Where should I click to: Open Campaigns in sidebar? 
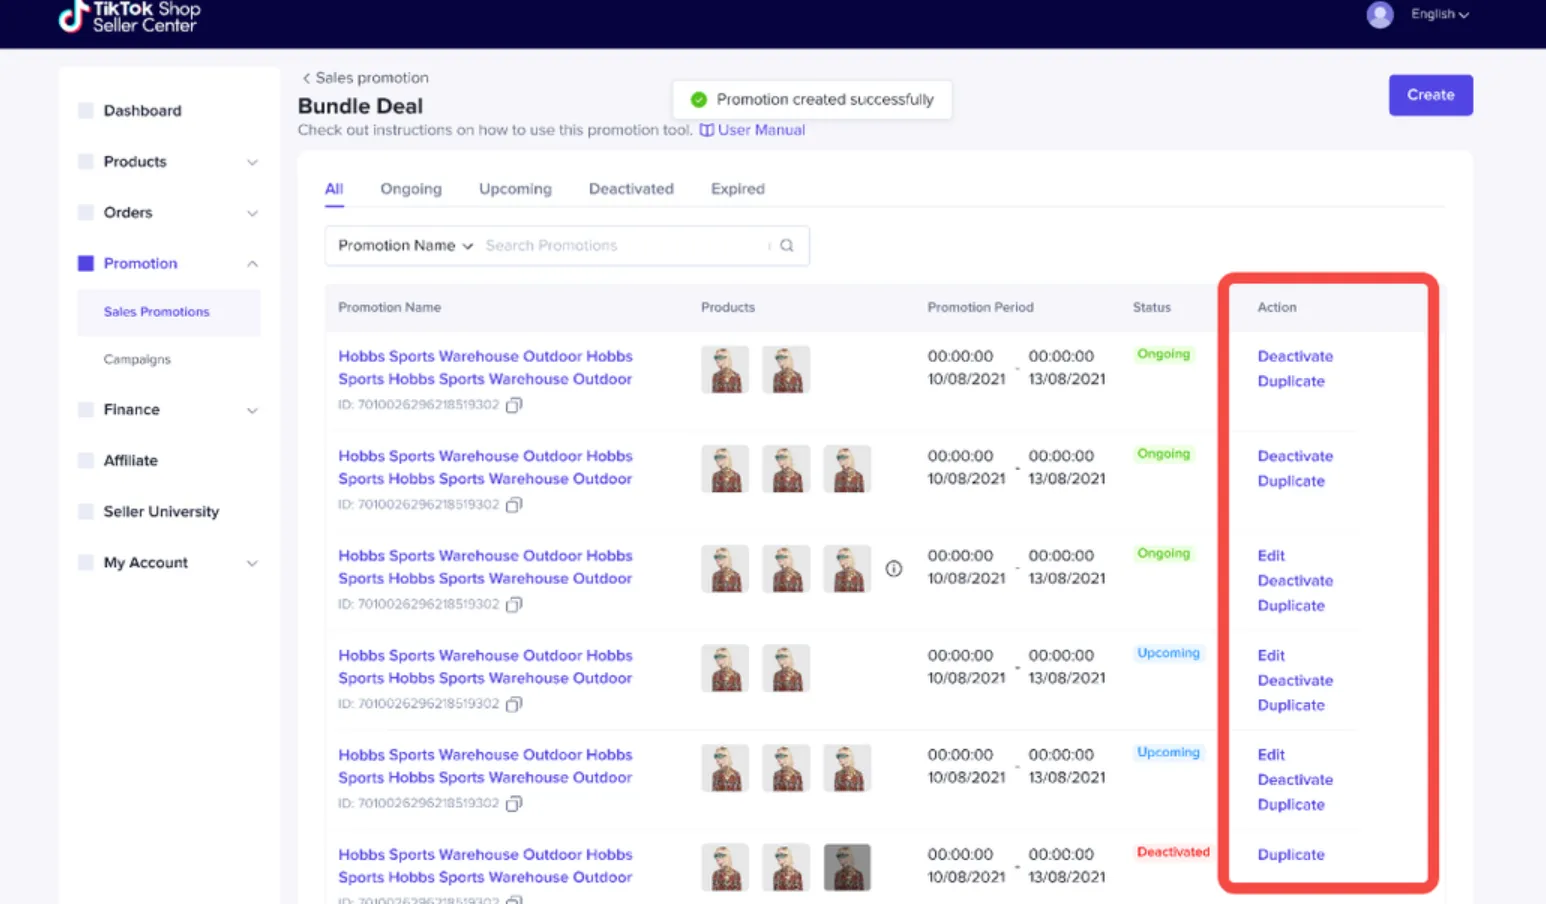[x=137, y=359]
